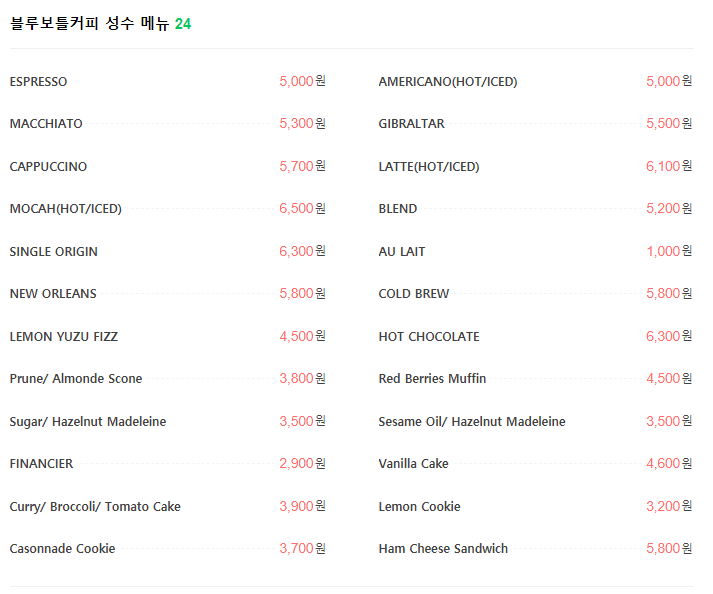Click the Casonnade Cookie price 3,700원

click(302, 549)
